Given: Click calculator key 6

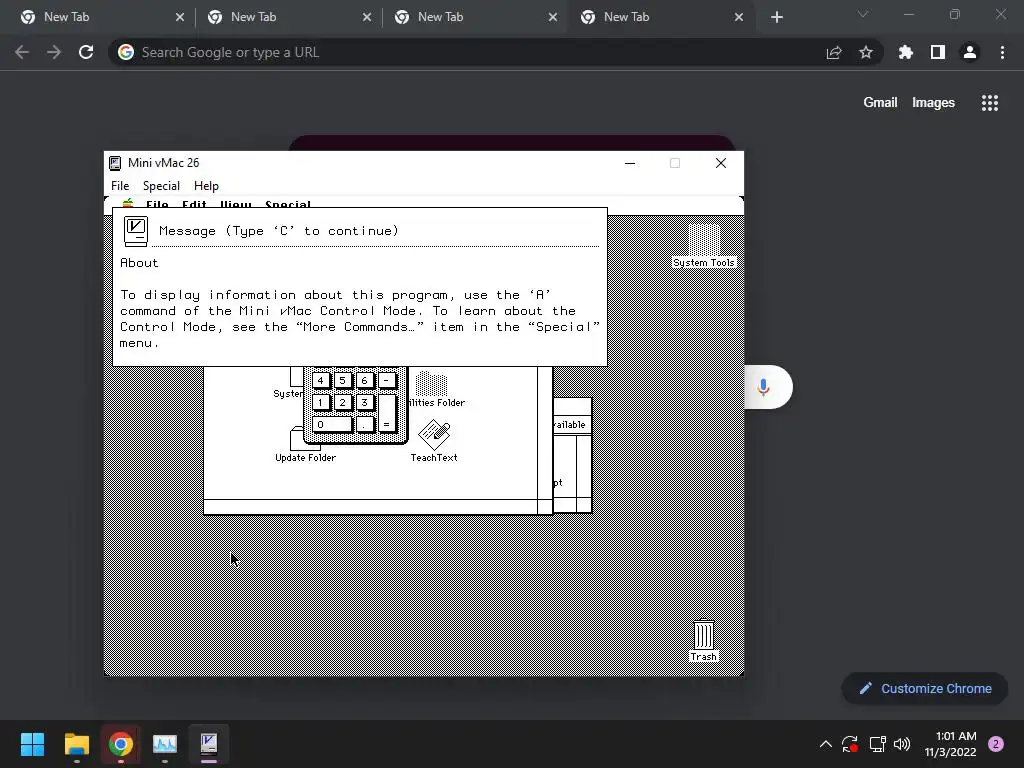Looking at the screenshot, I should coord(364,380).
